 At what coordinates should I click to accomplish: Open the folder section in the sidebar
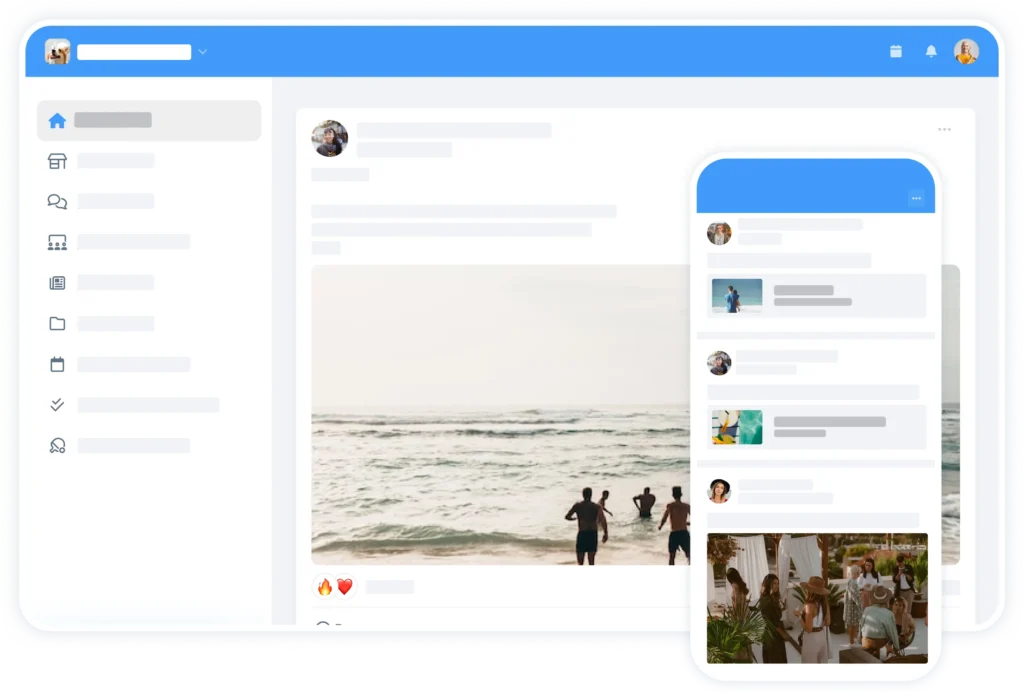pyautogui.click(x=57, y=323)
